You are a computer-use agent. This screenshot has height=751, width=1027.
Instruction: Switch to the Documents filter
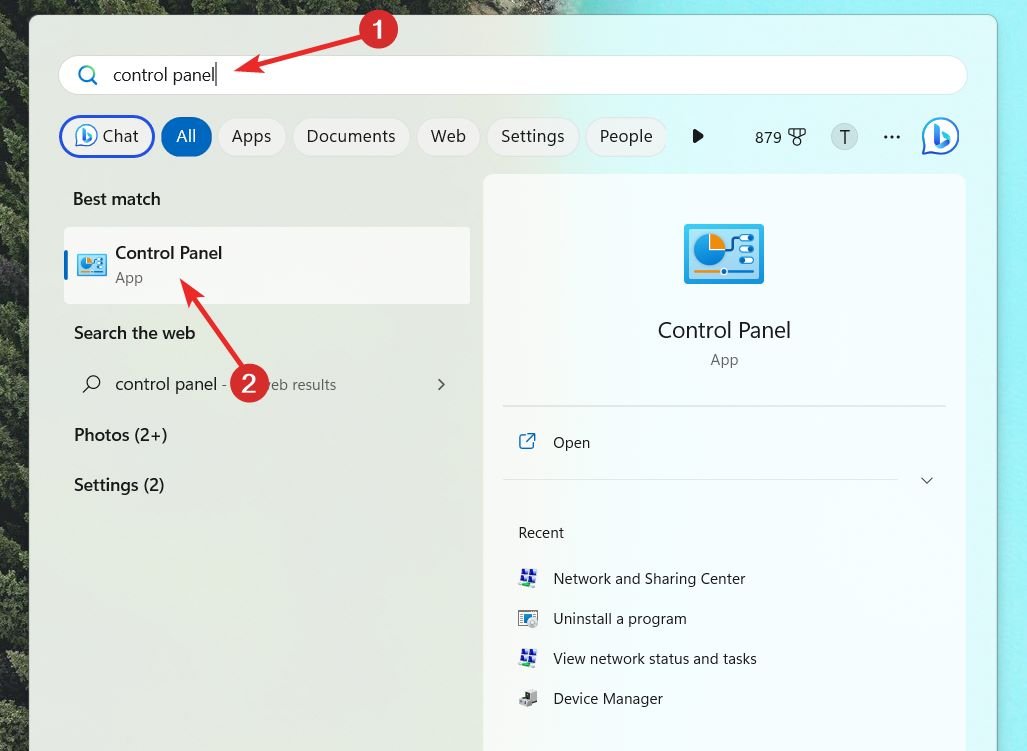[350, 136]
